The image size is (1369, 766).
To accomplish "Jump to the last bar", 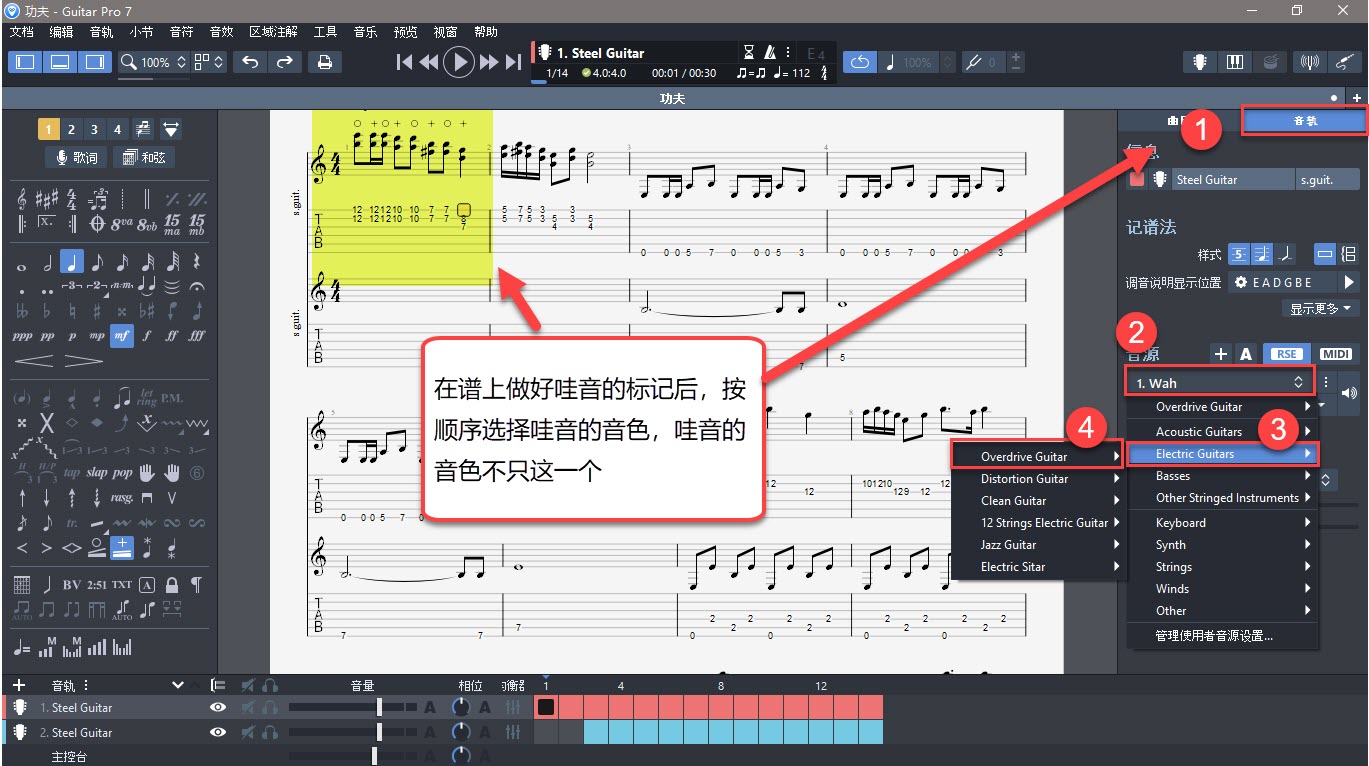I will tap(513, 62).
